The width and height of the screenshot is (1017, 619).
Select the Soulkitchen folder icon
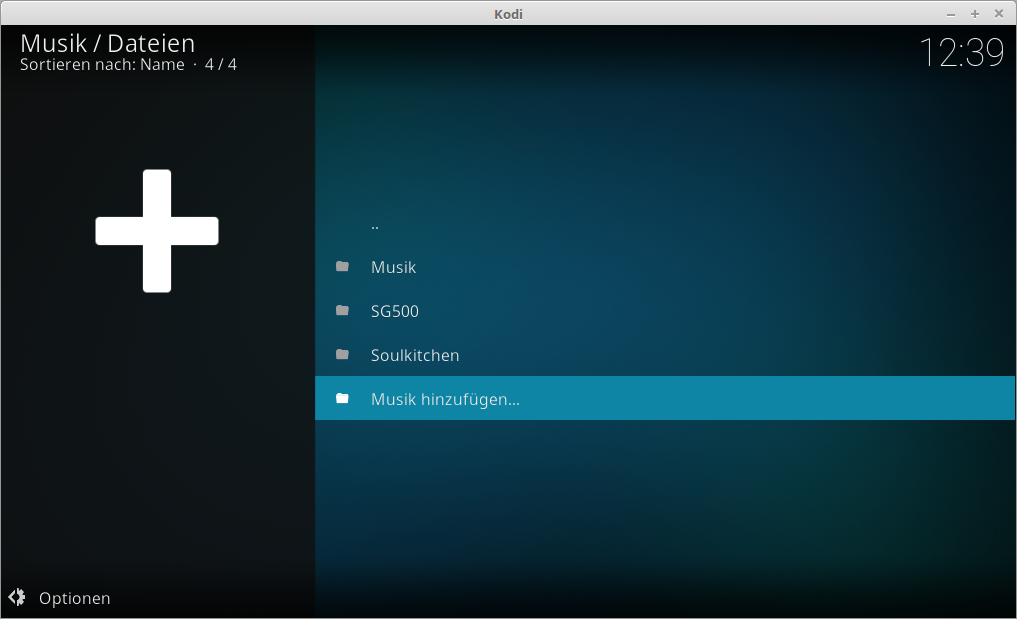343,355
